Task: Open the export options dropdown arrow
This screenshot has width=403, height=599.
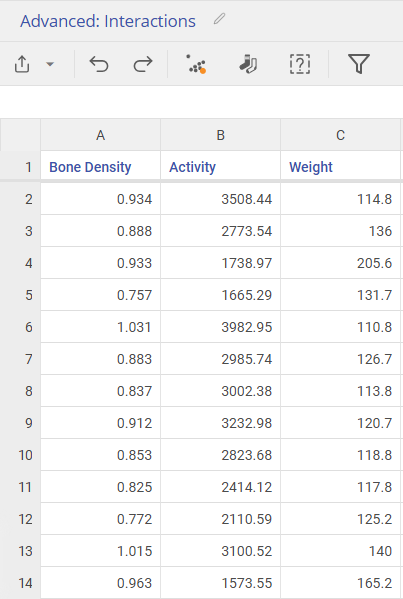Action: (x=50, y=64)
